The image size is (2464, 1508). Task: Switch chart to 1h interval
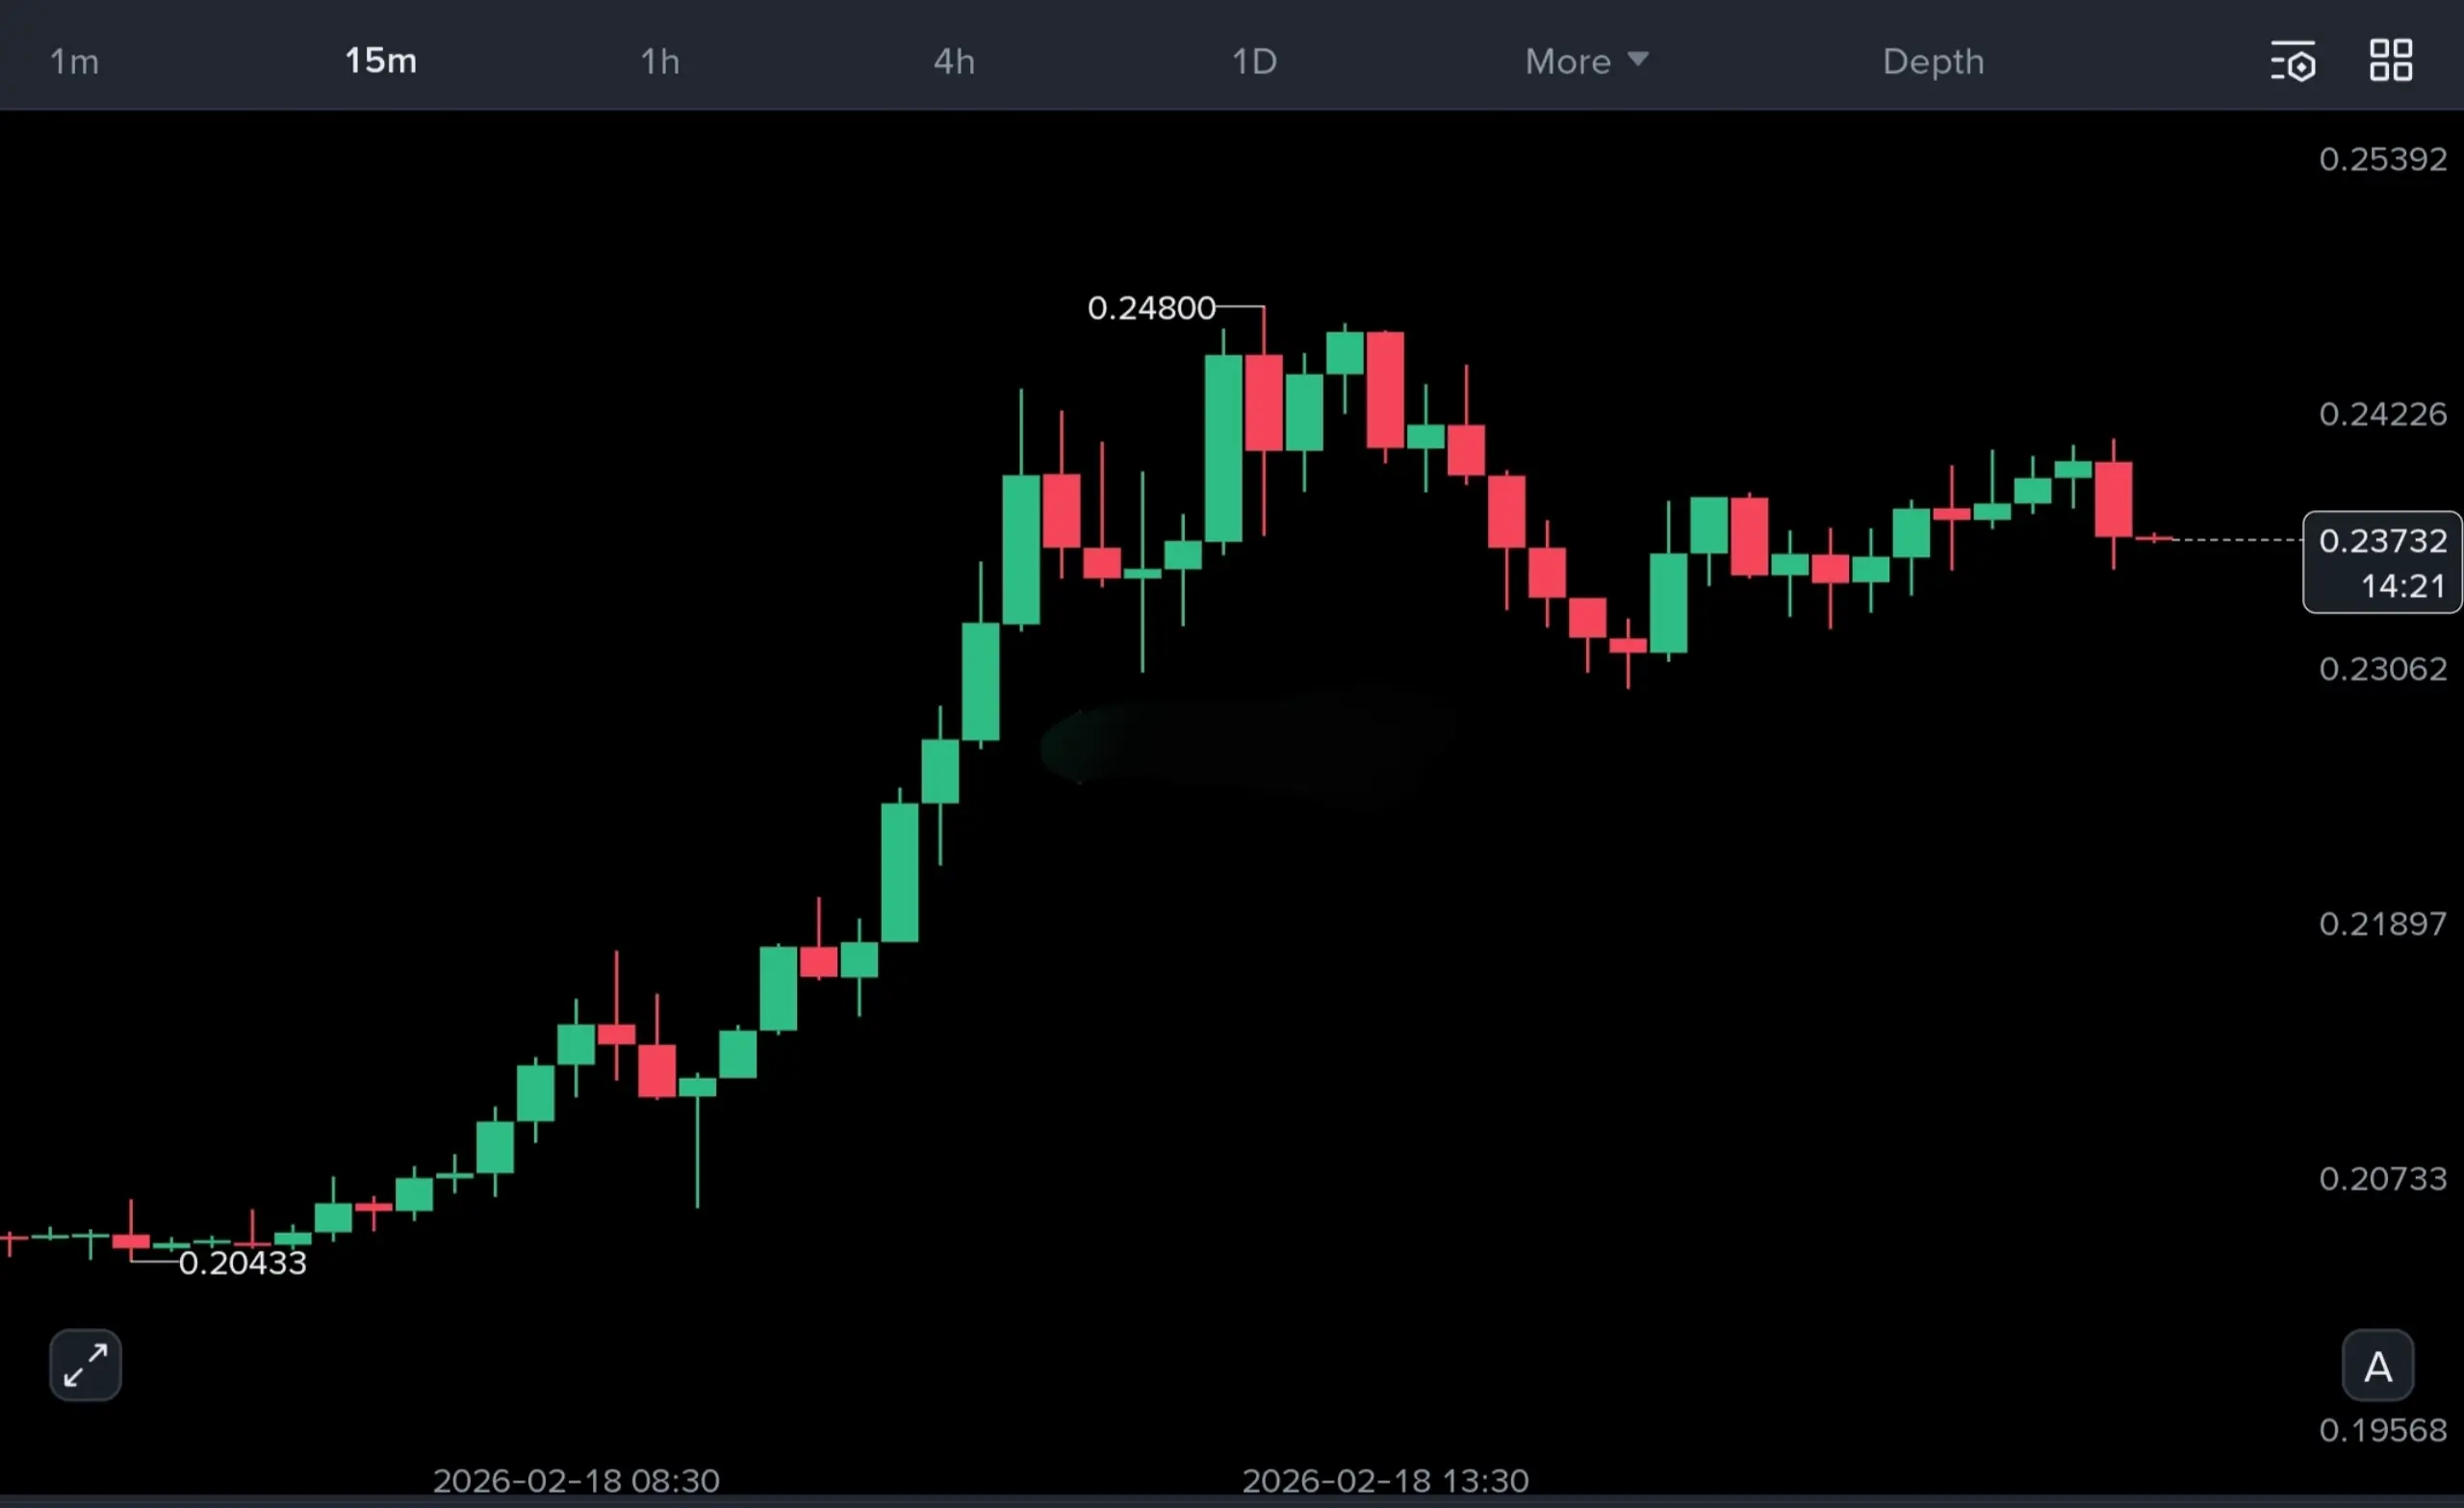point(660,62)
